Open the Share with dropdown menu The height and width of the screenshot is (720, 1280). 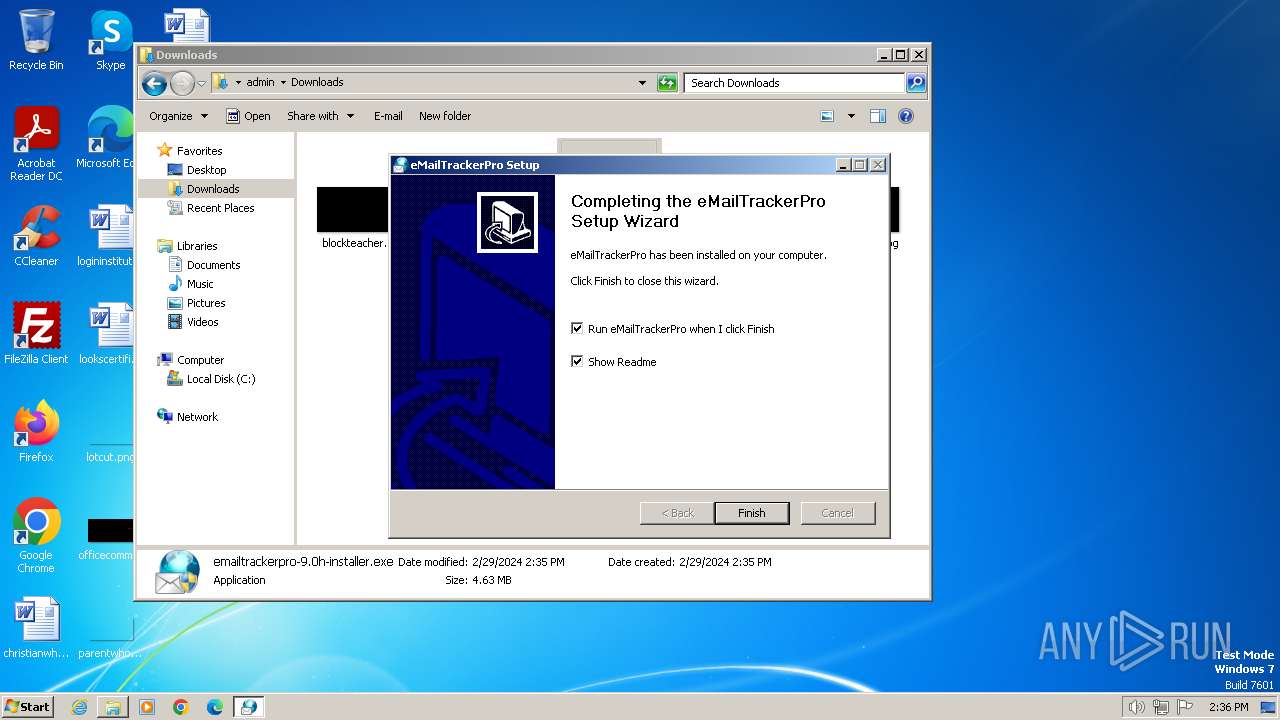coord(320,116)
